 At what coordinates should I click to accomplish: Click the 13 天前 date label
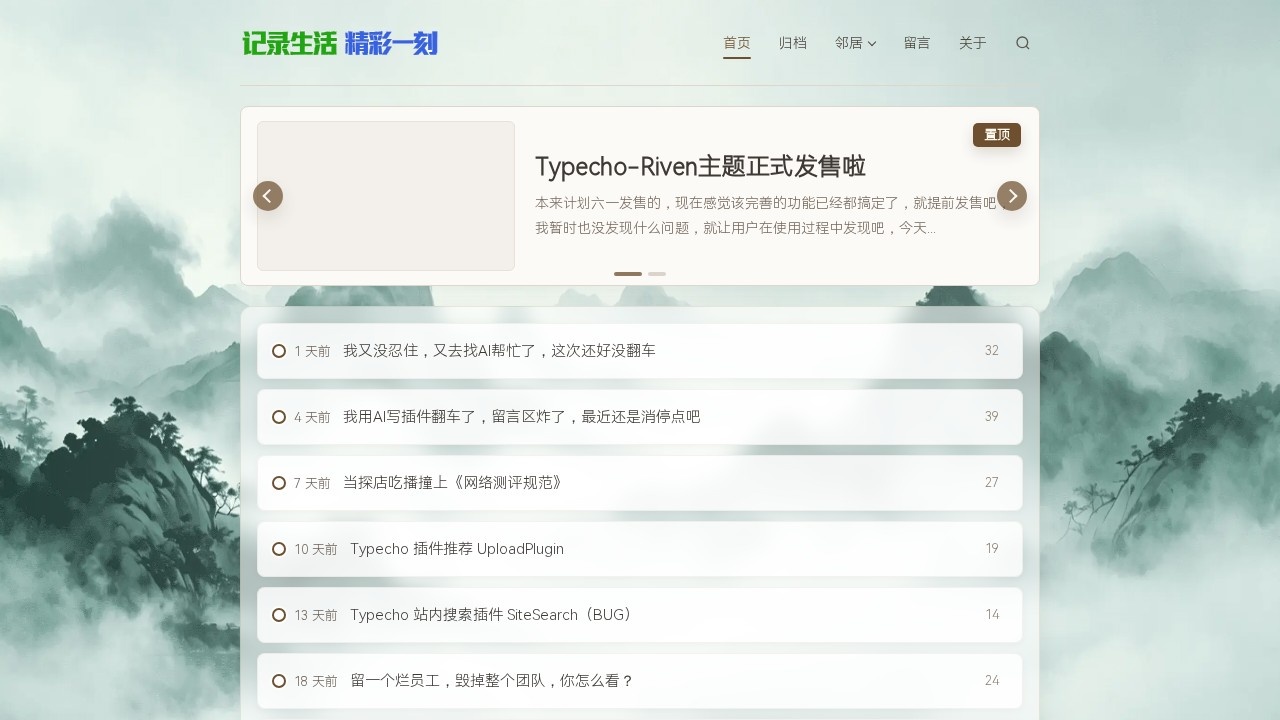coord(316,616)
